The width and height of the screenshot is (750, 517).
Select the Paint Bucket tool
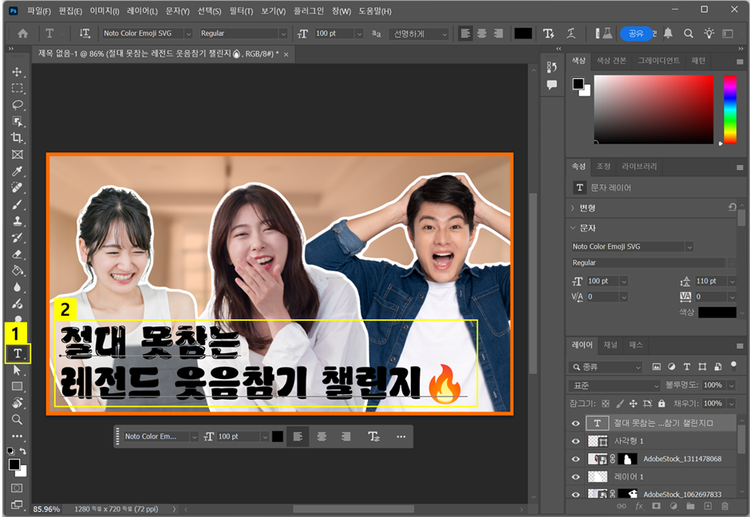point(17,271)
